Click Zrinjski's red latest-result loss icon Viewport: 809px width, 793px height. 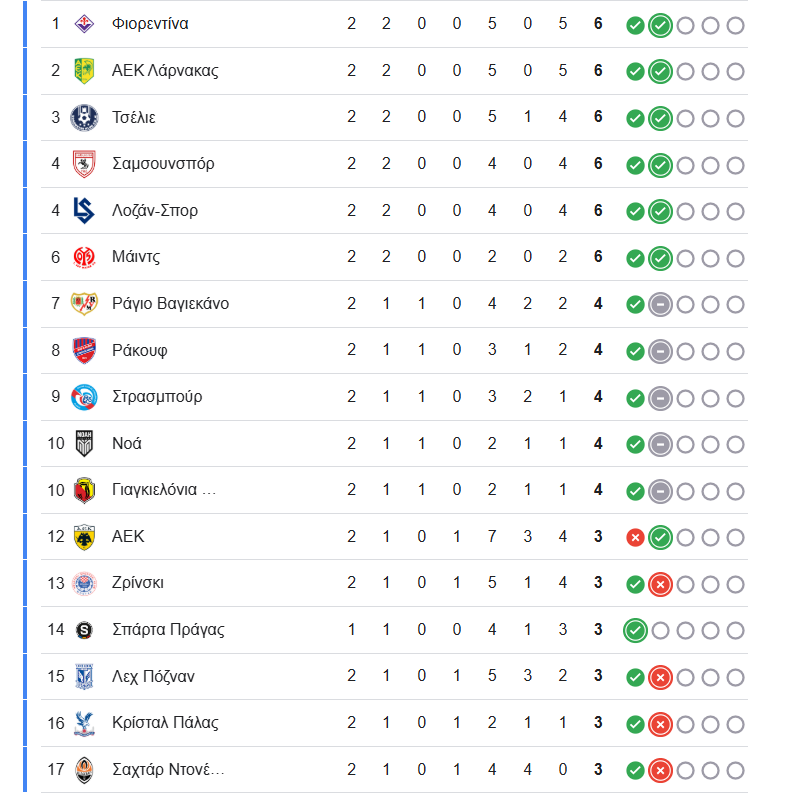(660, 584)
